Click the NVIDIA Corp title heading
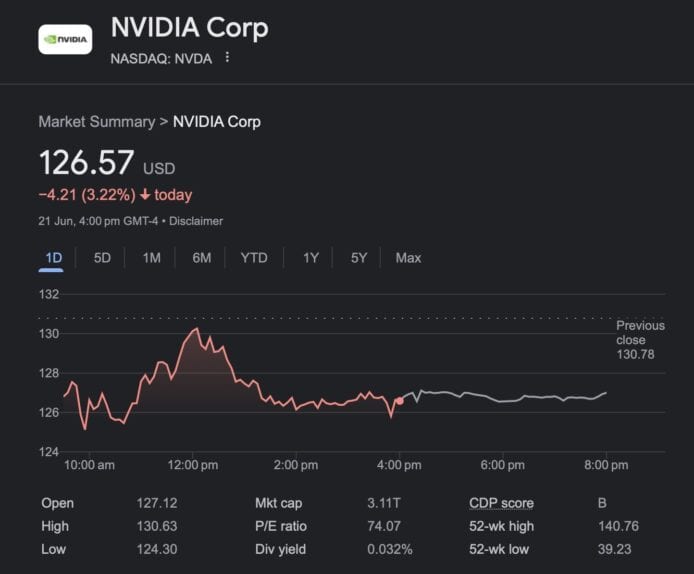 tap(189, 28)
